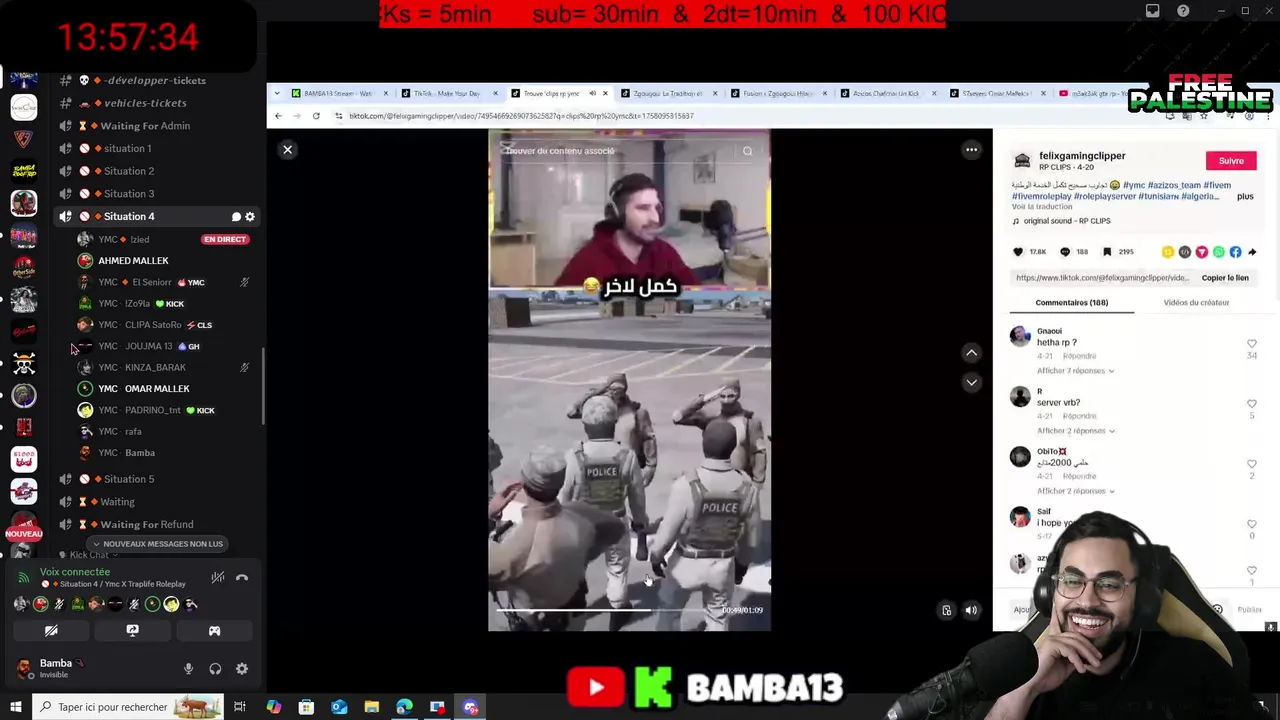1280x720 pixels.
Task: Bookmark the video with the favorites icon
Action: pos(1107,252)
